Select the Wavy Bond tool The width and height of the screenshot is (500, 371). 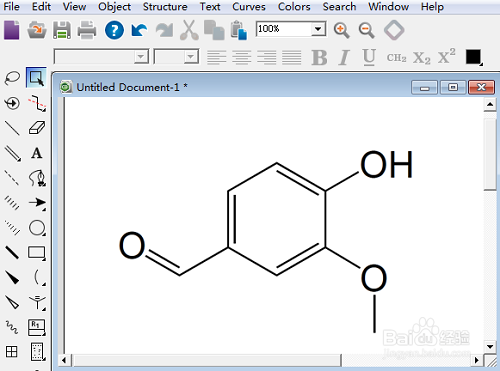click(x=12, y=327)
